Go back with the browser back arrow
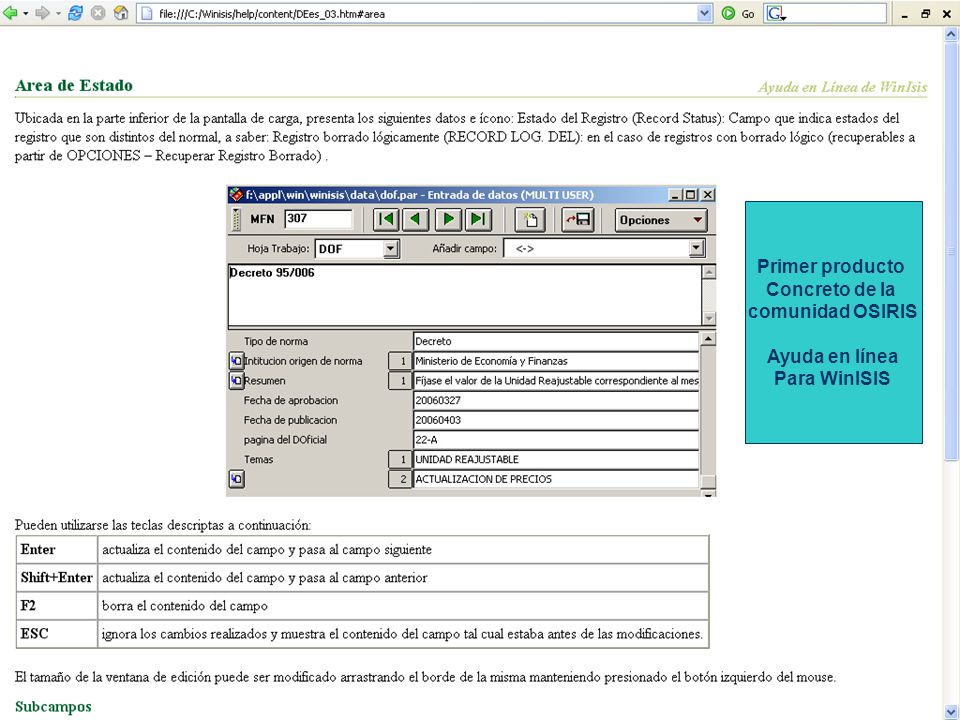Viewport: 960px width, 720px height. (x=10, y=13)
